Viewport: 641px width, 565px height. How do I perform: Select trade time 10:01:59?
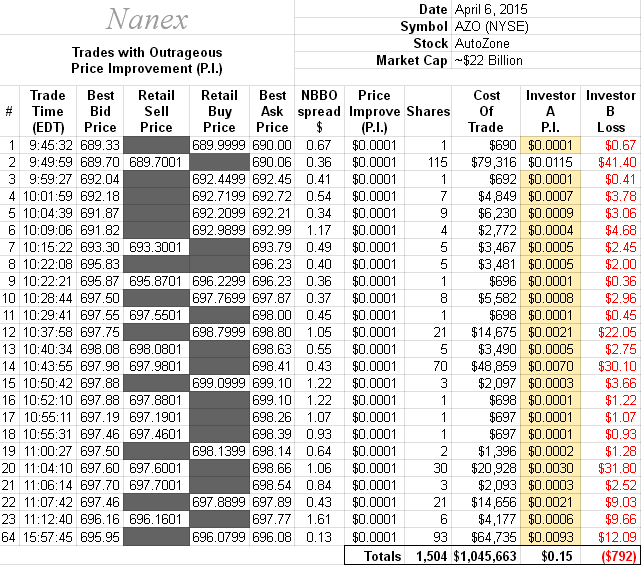(48, 196)
